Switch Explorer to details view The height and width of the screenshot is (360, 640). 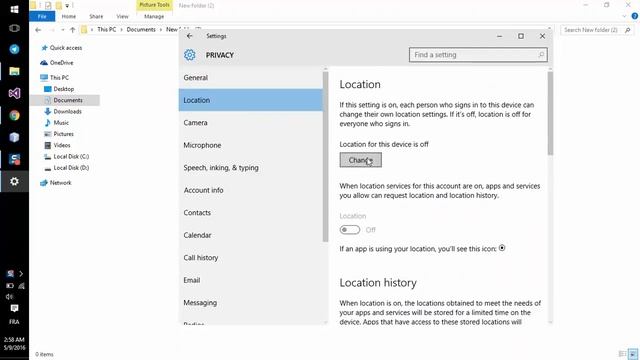pos(622,354)
